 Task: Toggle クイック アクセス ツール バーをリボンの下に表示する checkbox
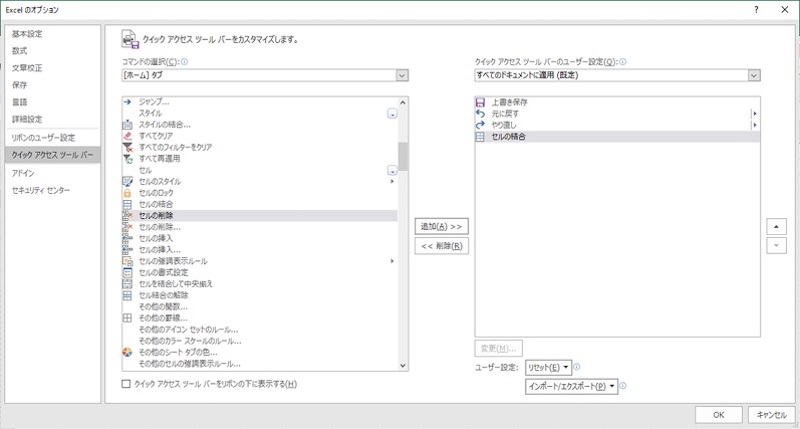pyautogui.click(x=126, y=384)
